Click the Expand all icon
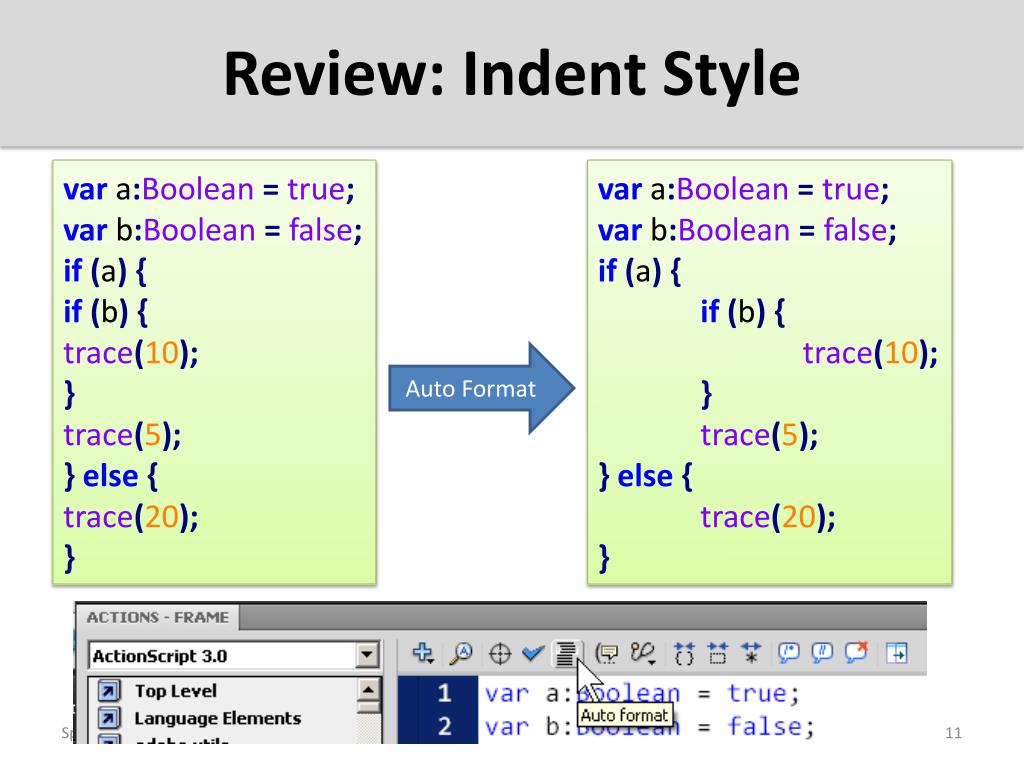 (751, 653)
